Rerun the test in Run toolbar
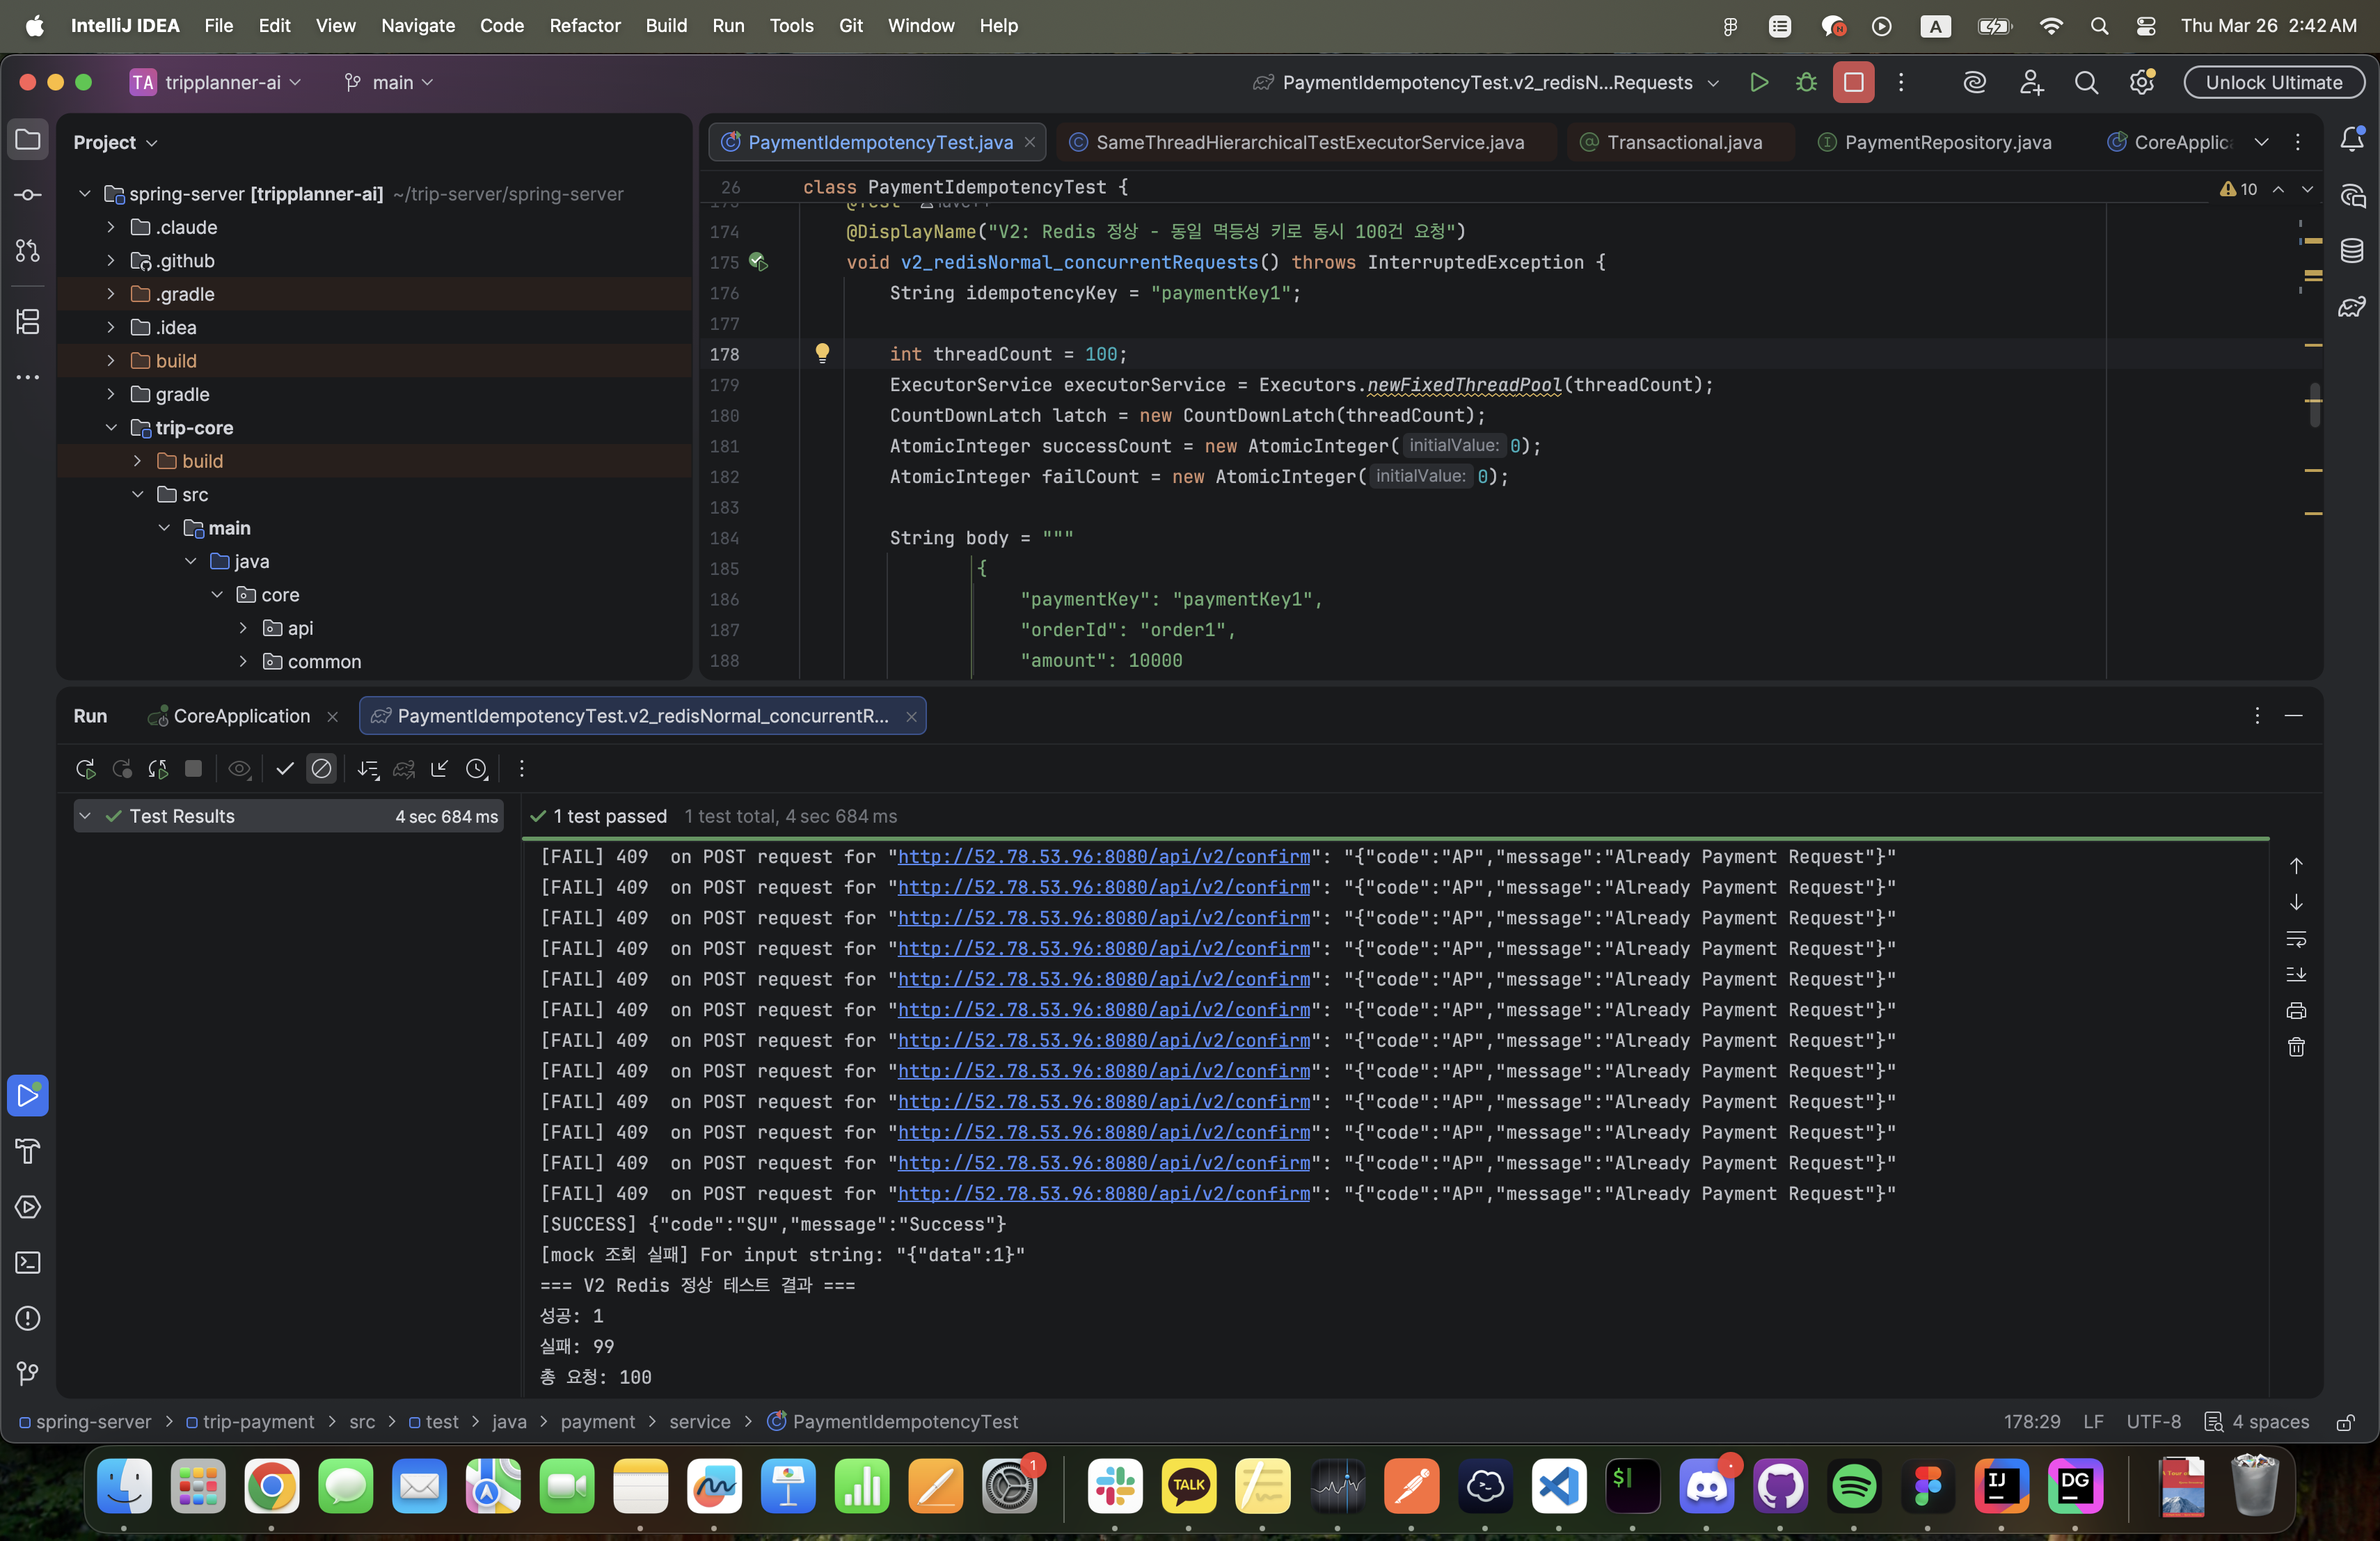2380x1541 pixels. pos(86,769)
